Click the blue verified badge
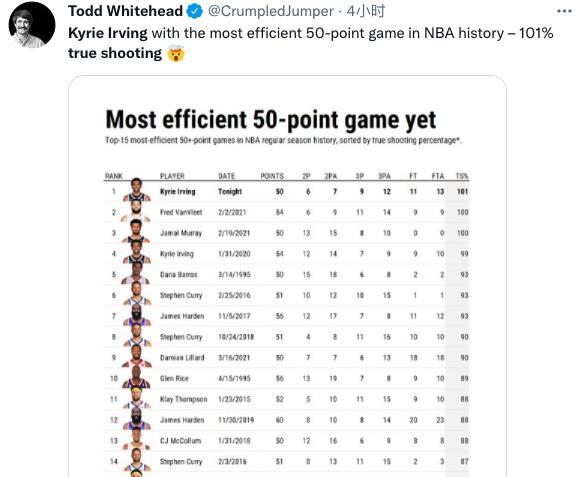 pyautogui.click(x=194, y=11)
